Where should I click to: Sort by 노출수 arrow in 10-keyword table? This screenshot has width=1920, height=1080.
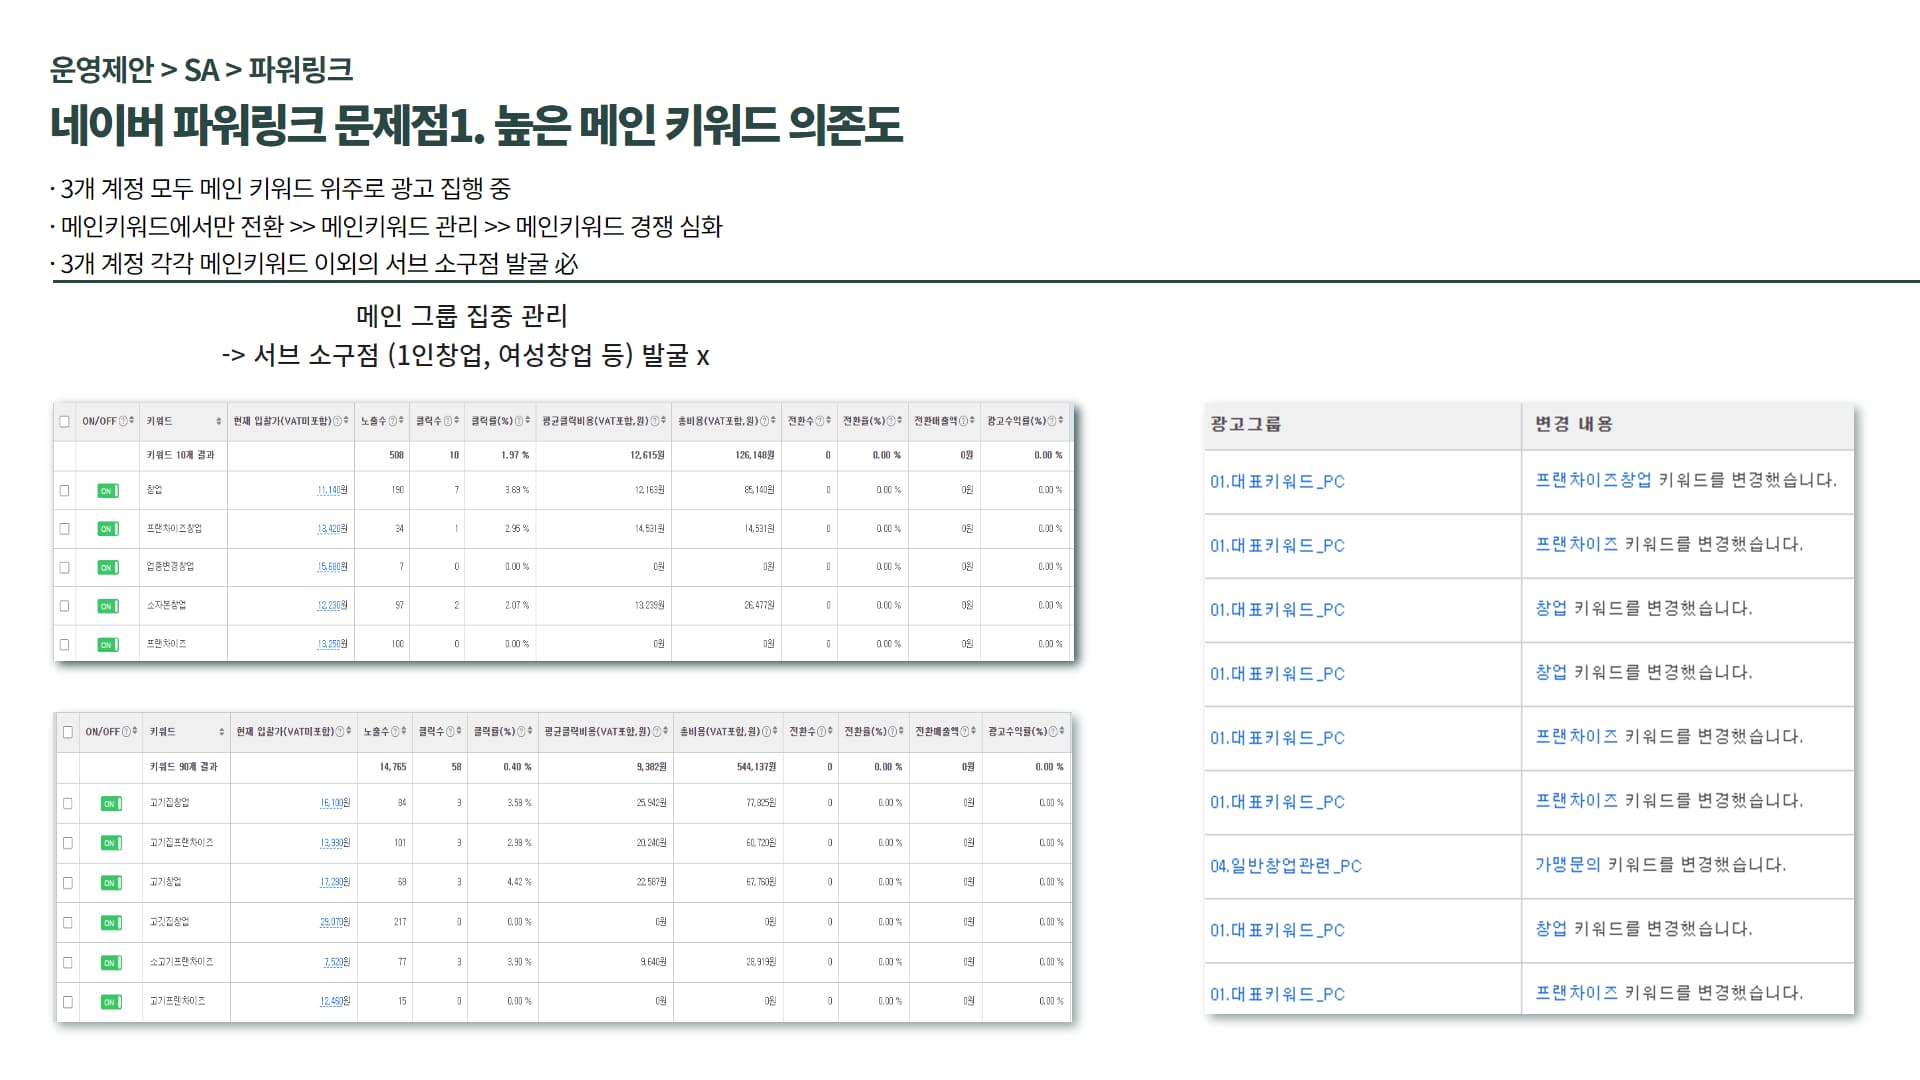pyautogui.click(x=402, y=421)
